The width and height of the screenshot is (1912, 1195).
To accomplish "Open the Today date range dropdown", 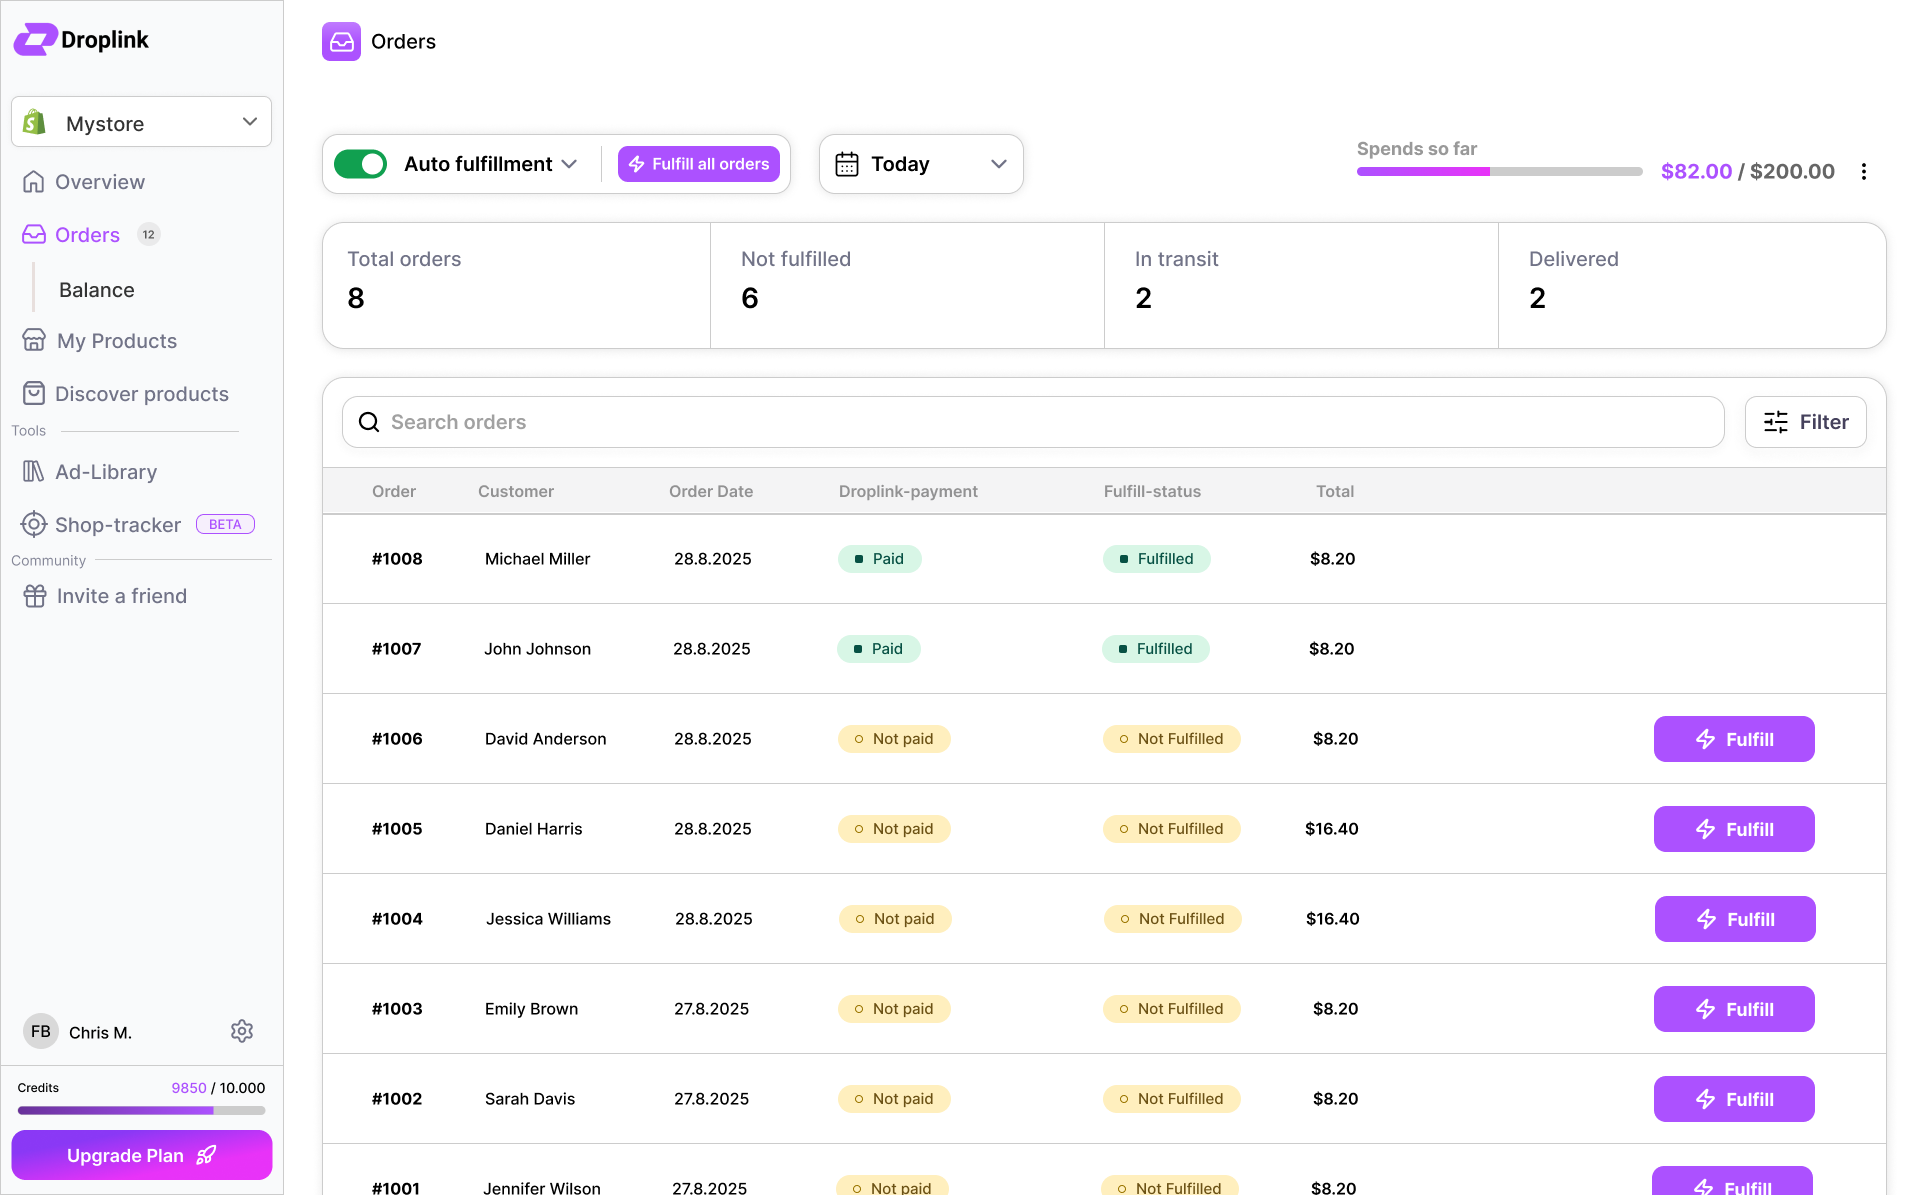I will 920,164.
